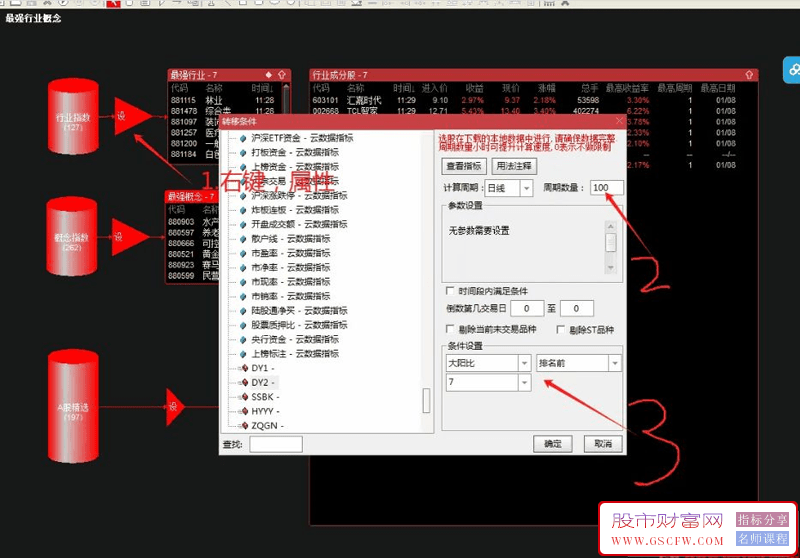Confirm with the 确定 button
This screenshot has height=558, width=800.
(x=553, y=444)
